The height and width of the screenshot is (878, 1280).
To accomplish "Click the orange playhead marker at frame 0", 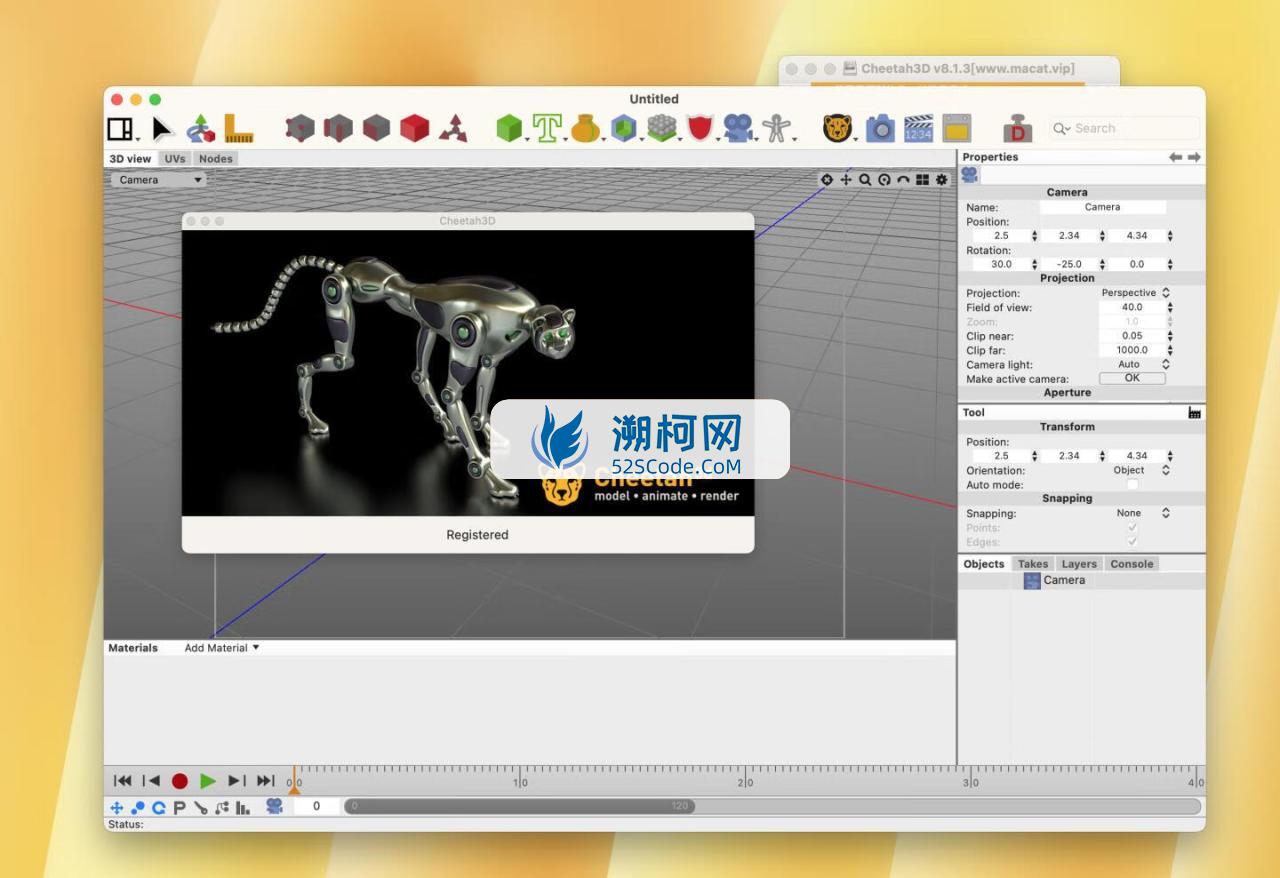I will 294,789.
